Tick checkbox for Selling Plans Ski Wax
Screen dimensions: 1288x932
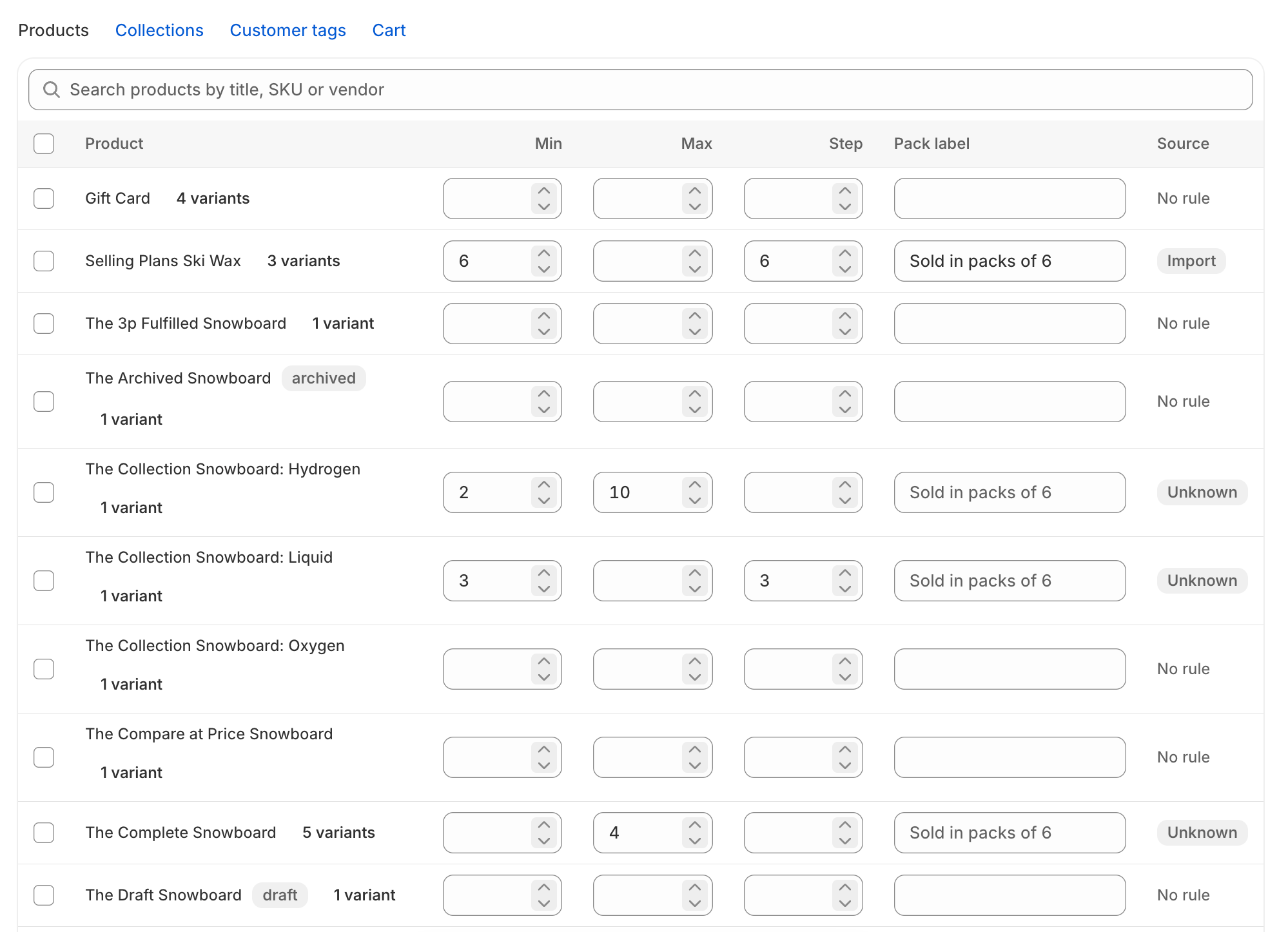(x=44, y=261)
